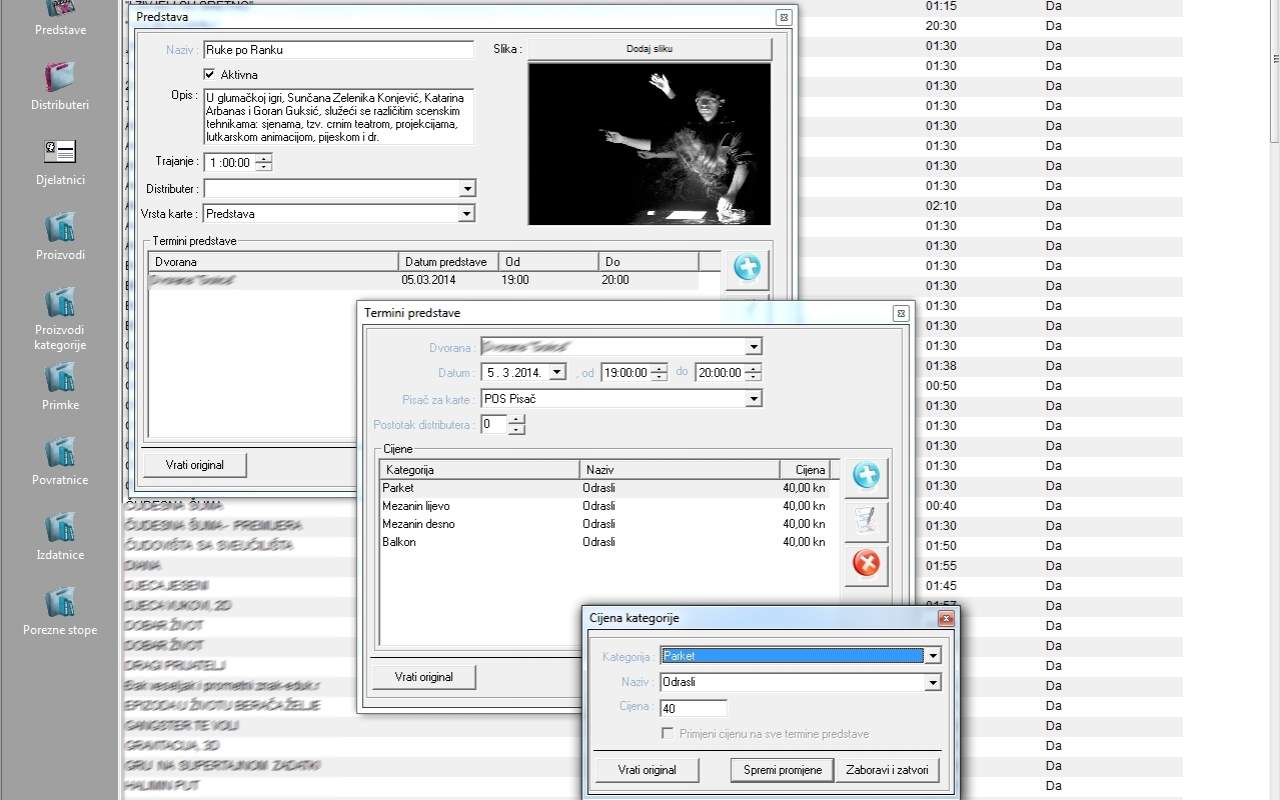This screenshot has width=1280, height=800.
Task: Open the Primke sidebar icon
Action: pos(59,378)
